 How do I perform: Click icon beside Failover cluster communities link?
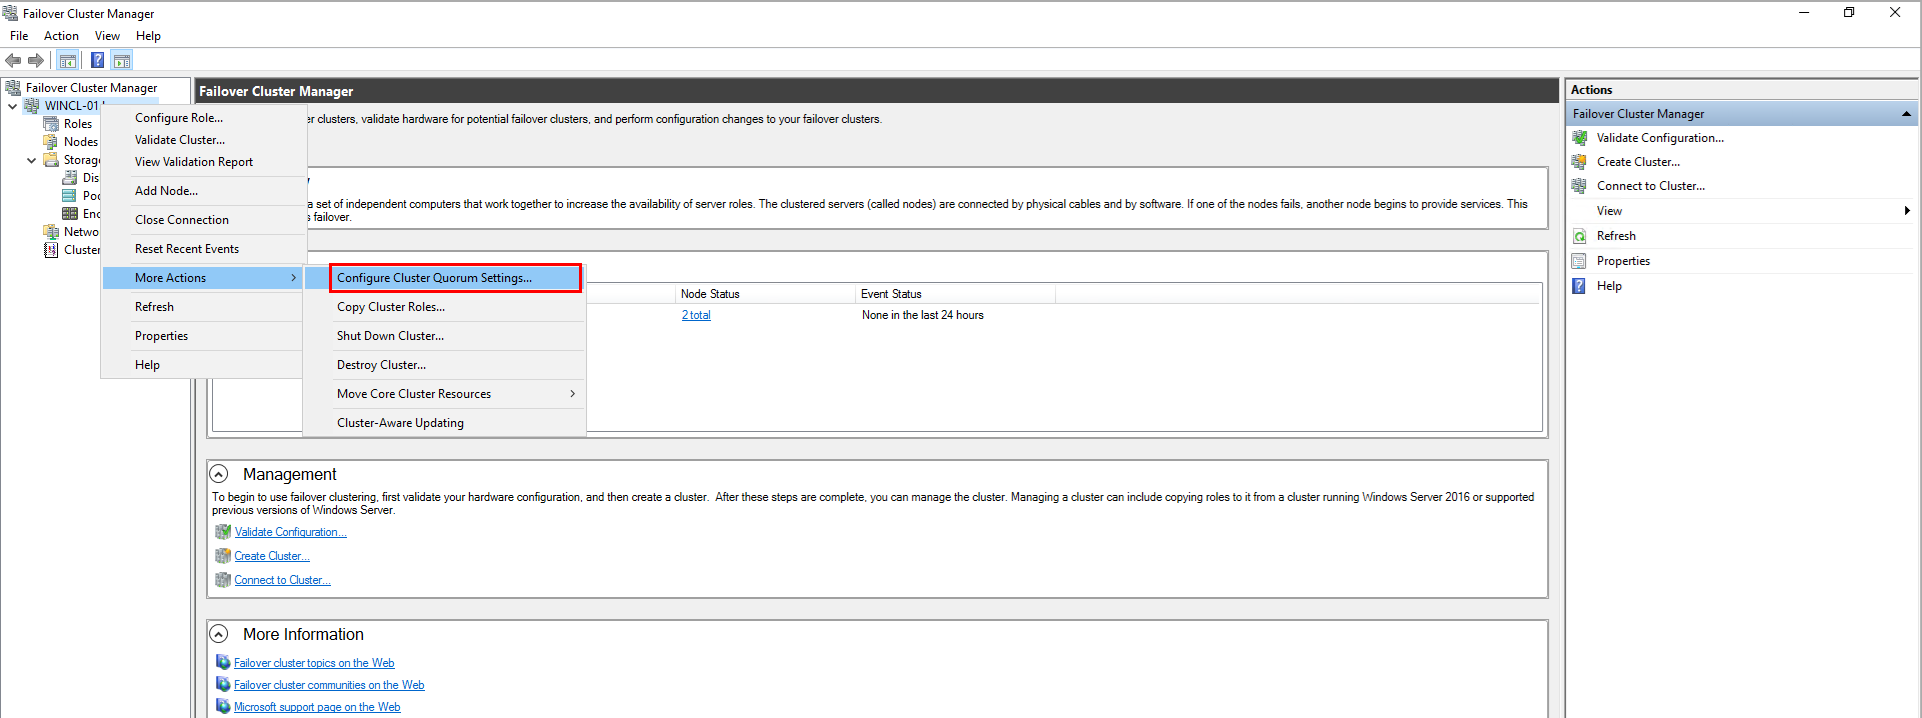click(223, 685)
